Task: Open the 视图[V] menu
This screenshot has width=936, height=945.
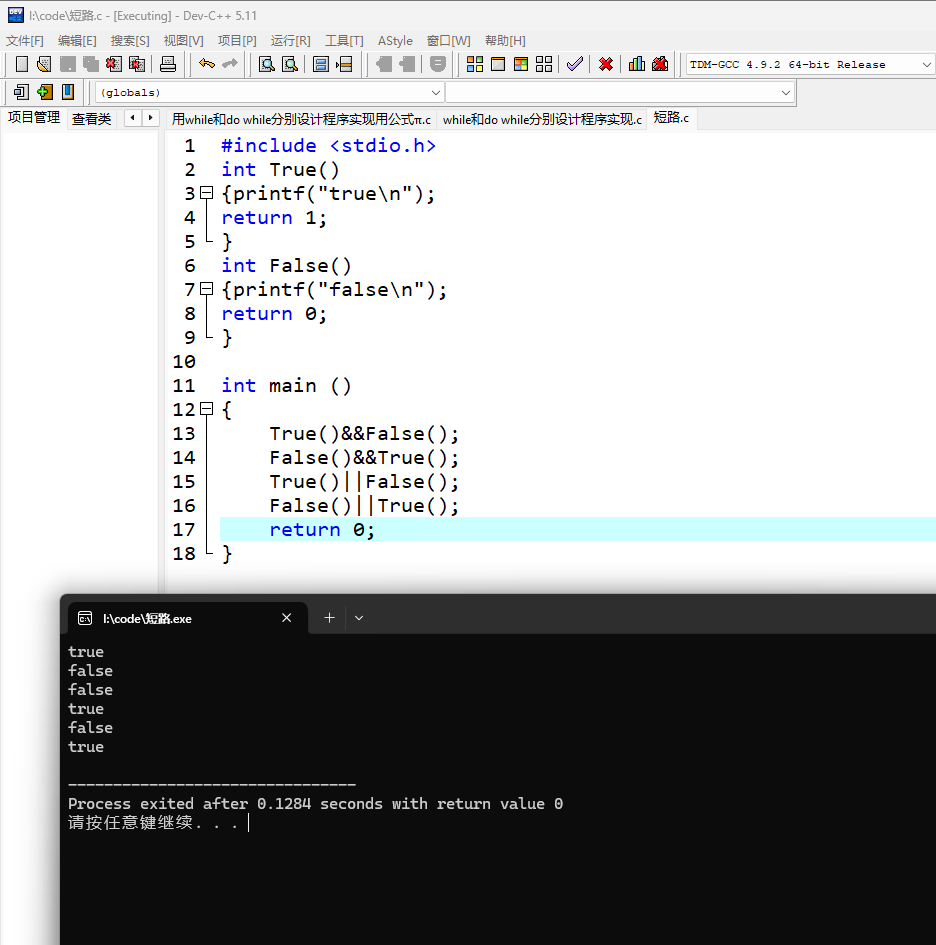Action: coord(184,41)
